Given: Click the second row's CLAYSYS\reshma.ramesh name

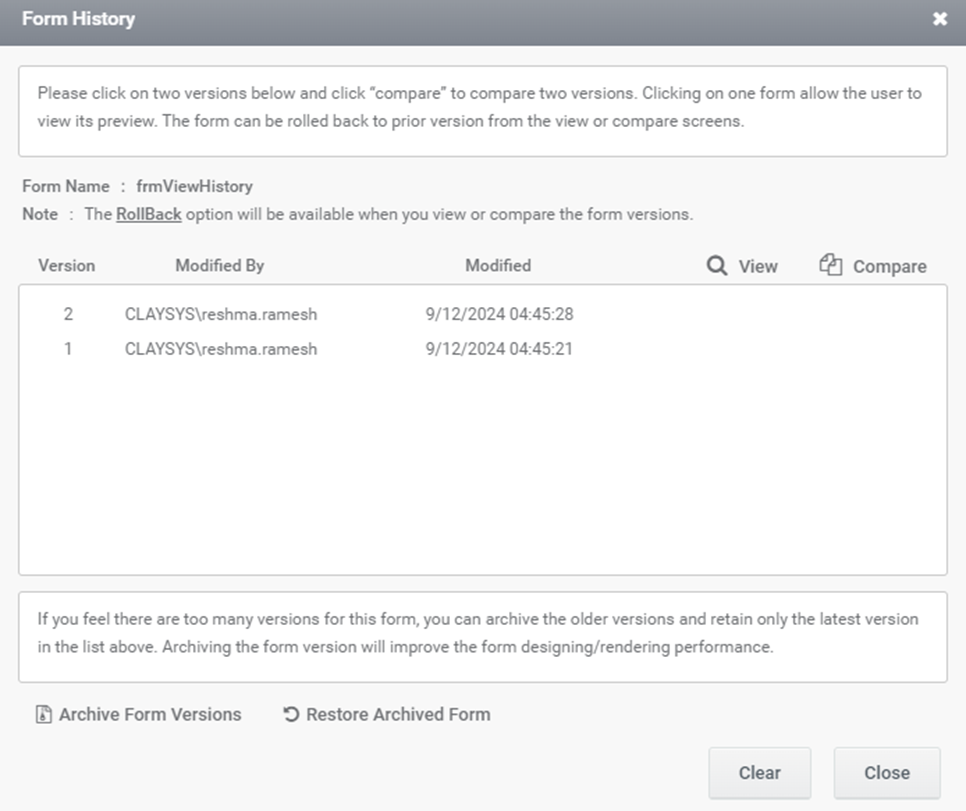Looking at the screenshot, I should 221,349.
